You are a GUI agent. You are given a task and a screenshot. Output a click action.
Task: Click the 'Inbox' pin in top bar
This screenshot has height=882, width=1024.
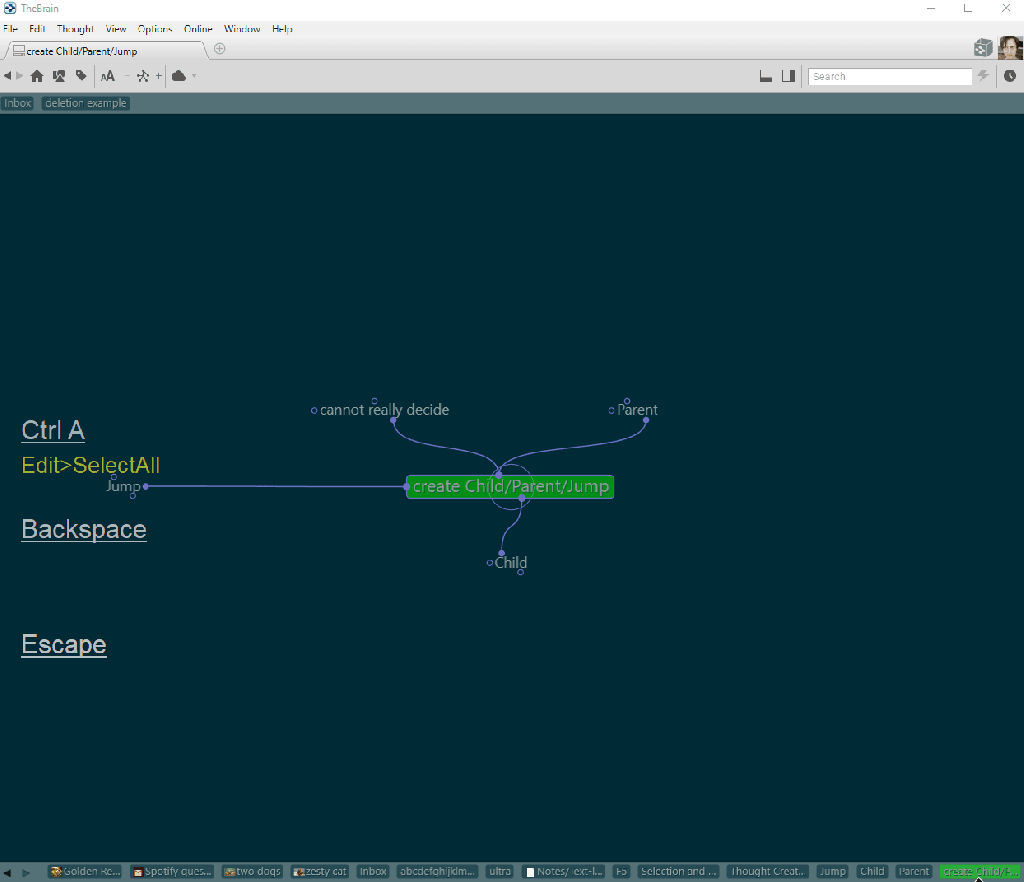point(18,103)
